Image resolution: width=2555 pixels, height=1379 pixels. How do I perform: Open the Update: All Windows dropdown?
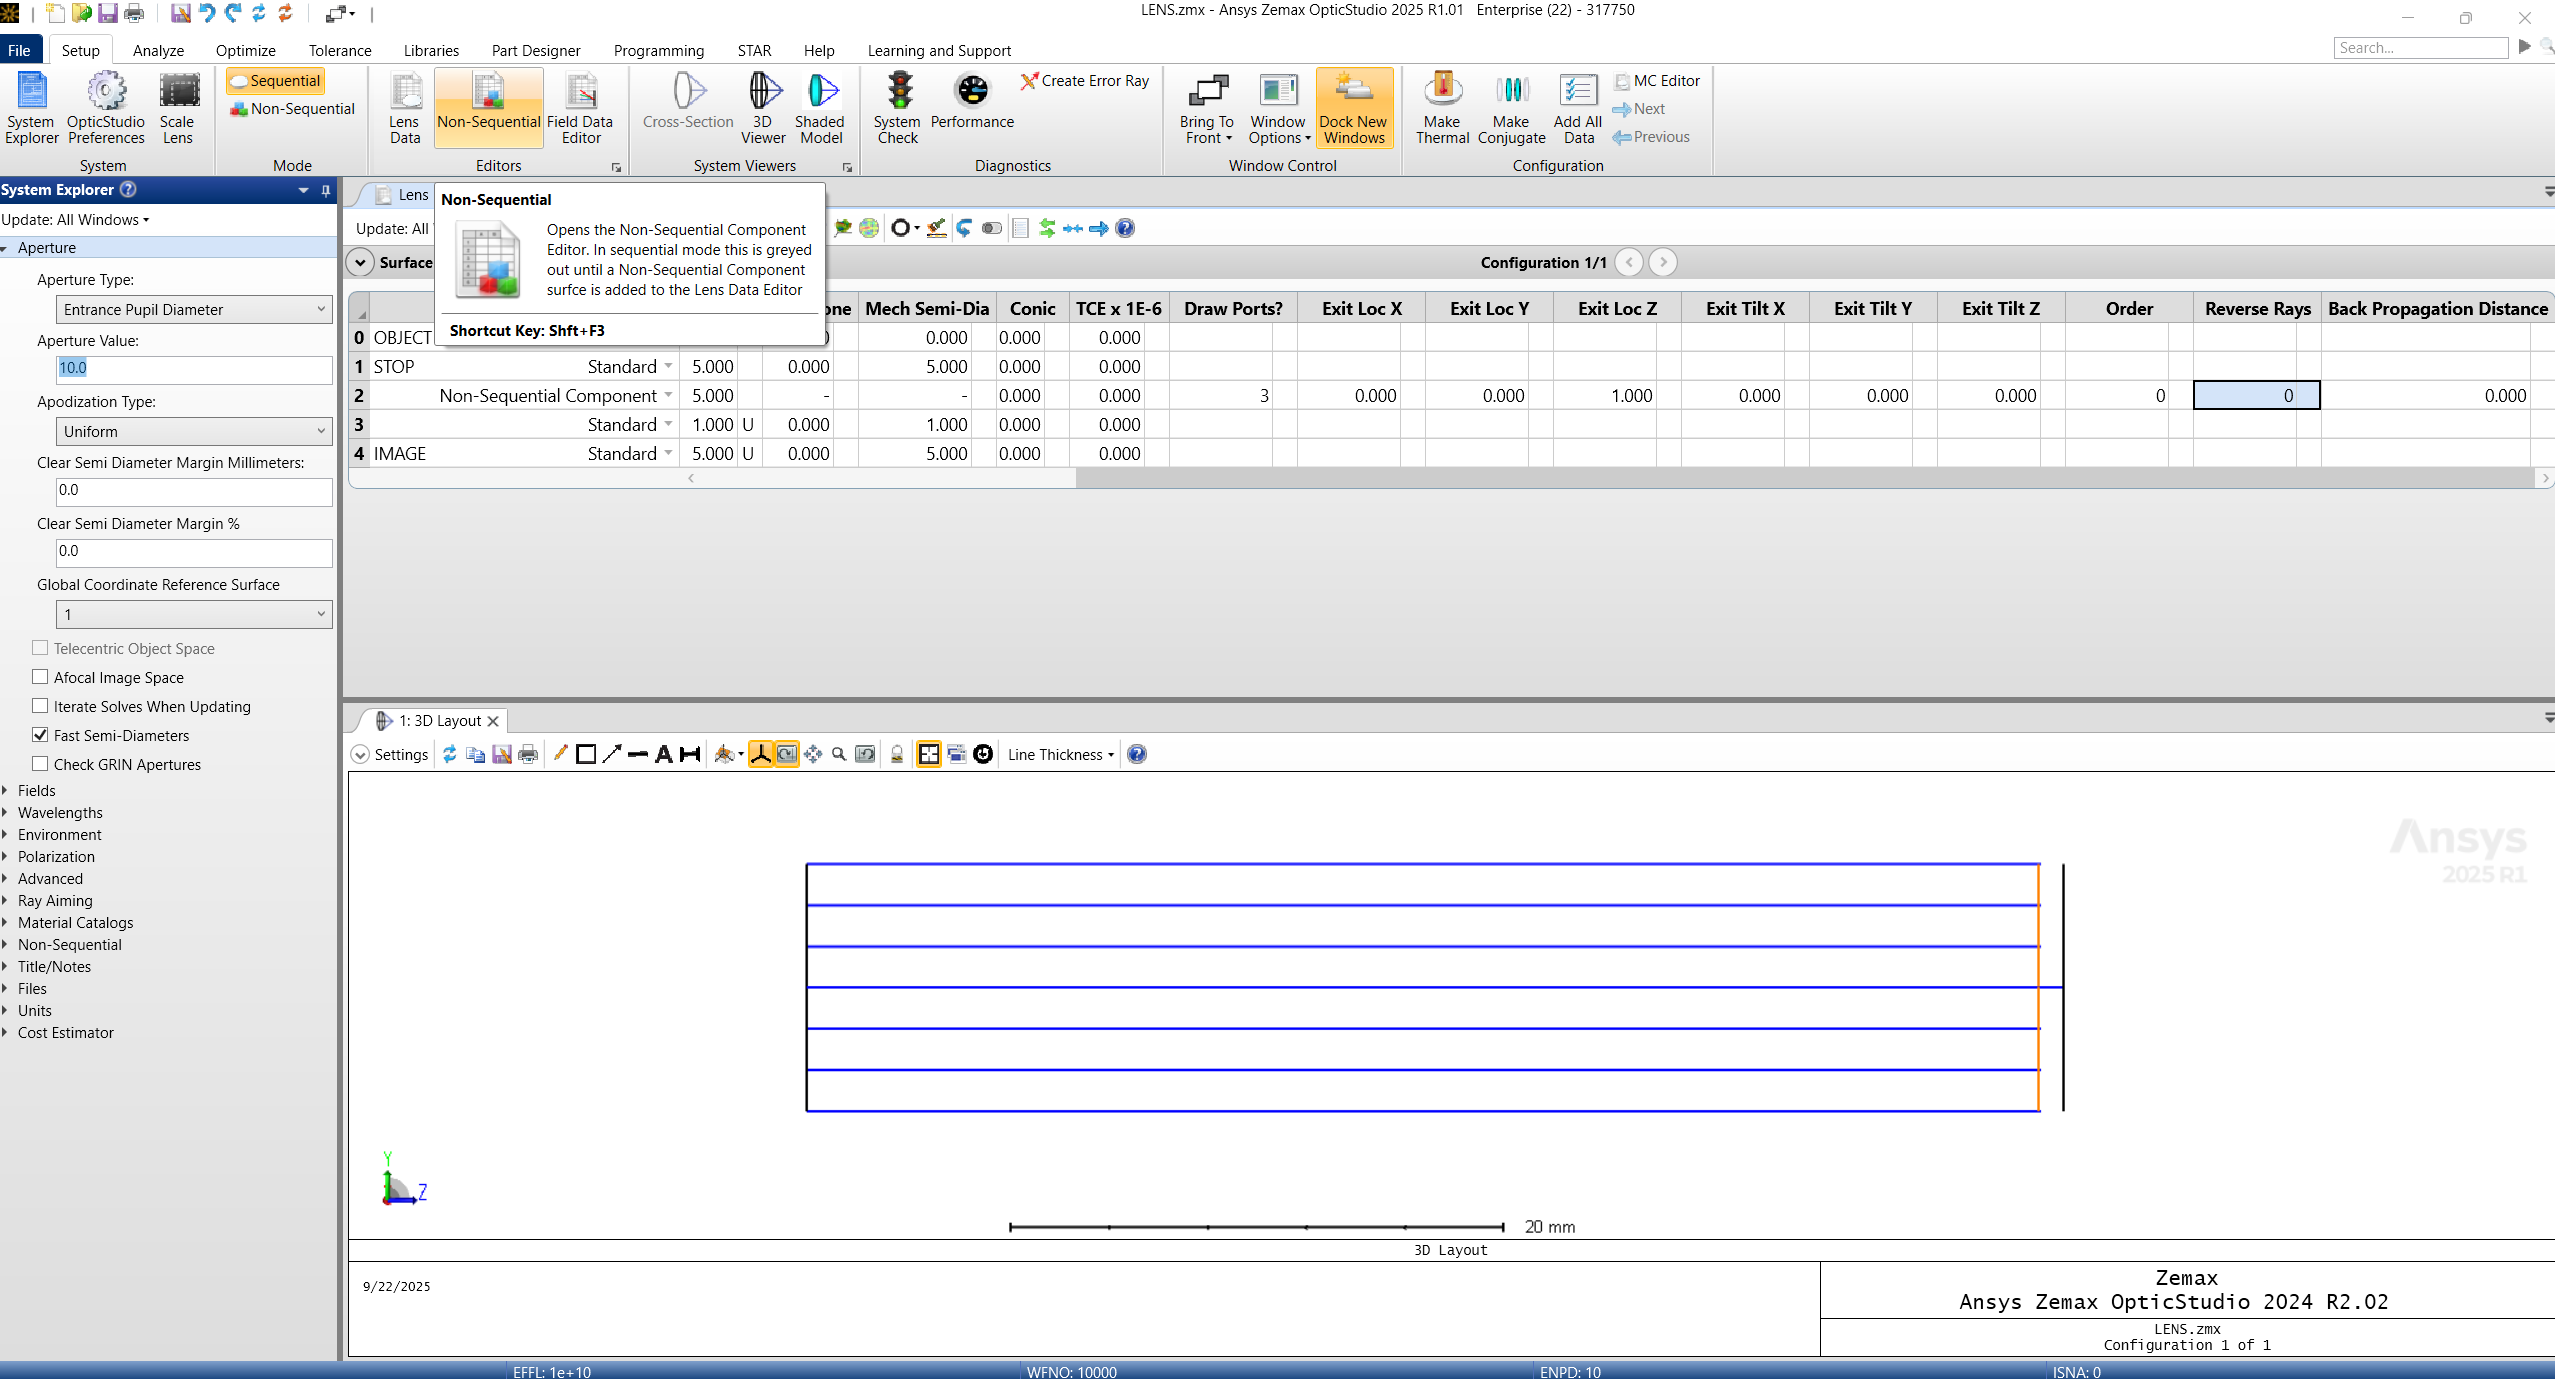[75, 220]
